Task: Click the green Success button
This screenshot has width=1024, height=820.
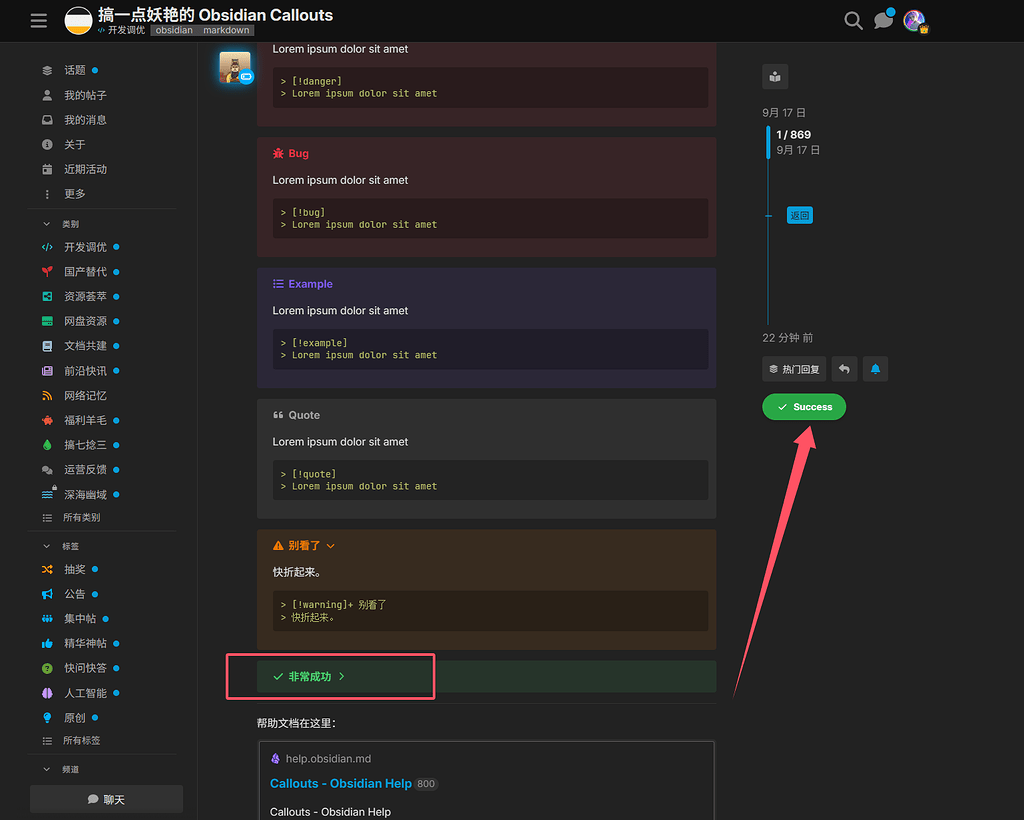Action: [x=804, y=407]
